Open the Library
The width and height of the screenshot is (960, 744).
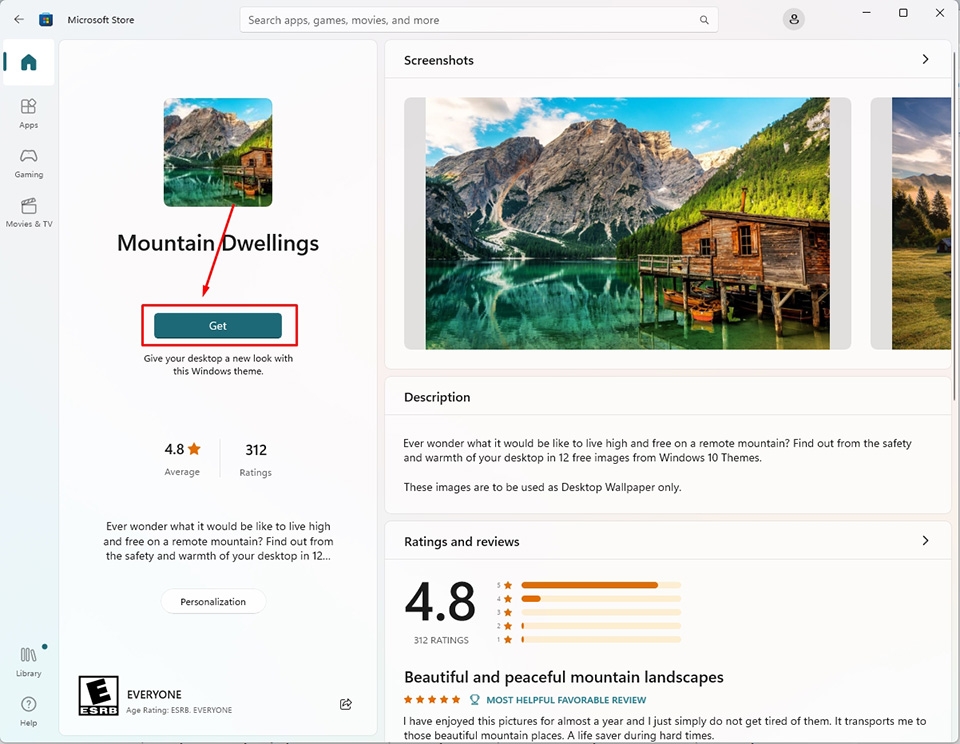point(28,660)
